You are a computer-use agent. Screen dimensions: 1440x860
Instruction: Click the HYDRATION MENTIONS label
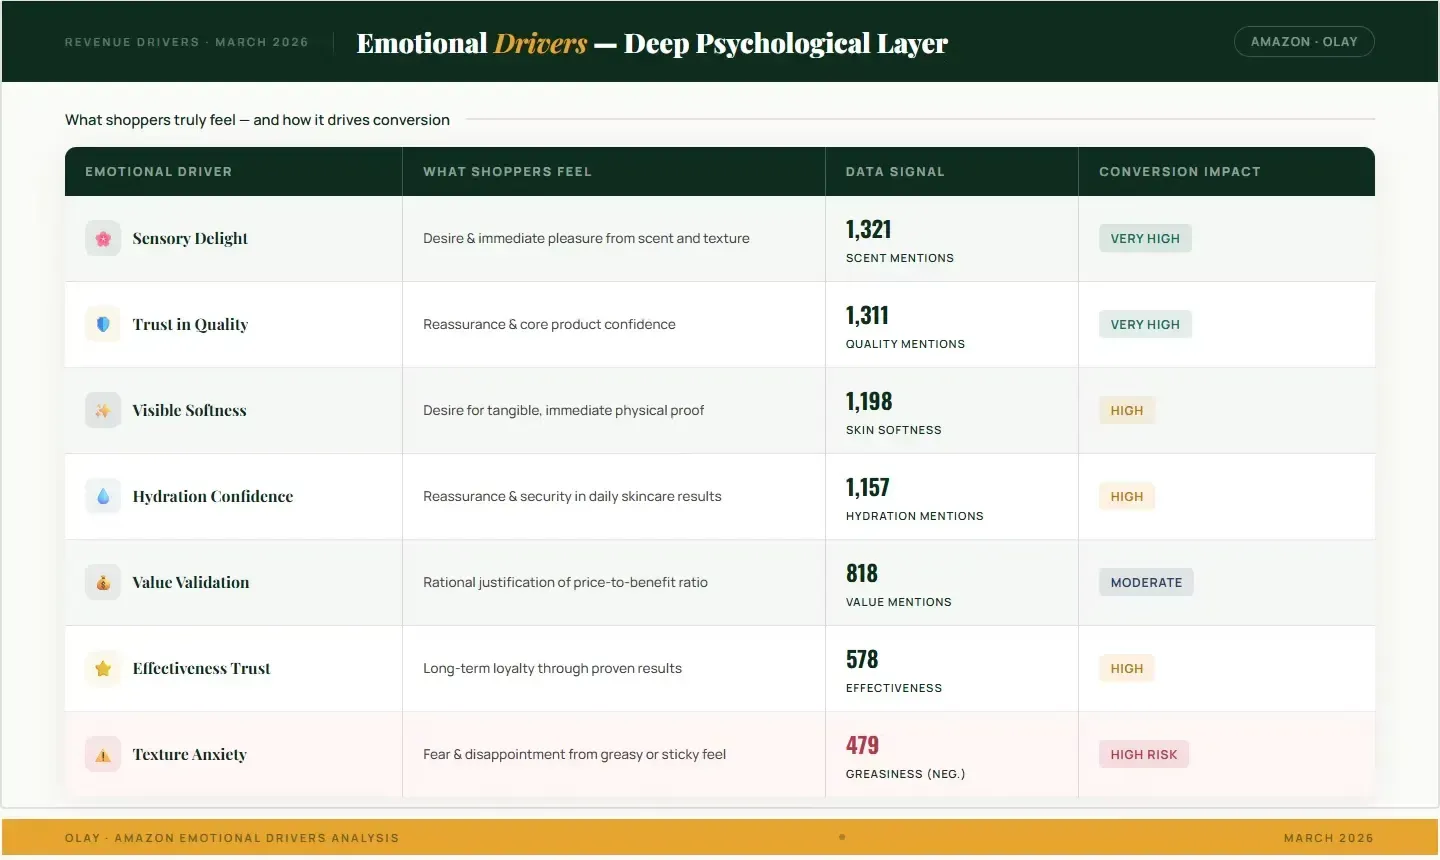(915, 516)
